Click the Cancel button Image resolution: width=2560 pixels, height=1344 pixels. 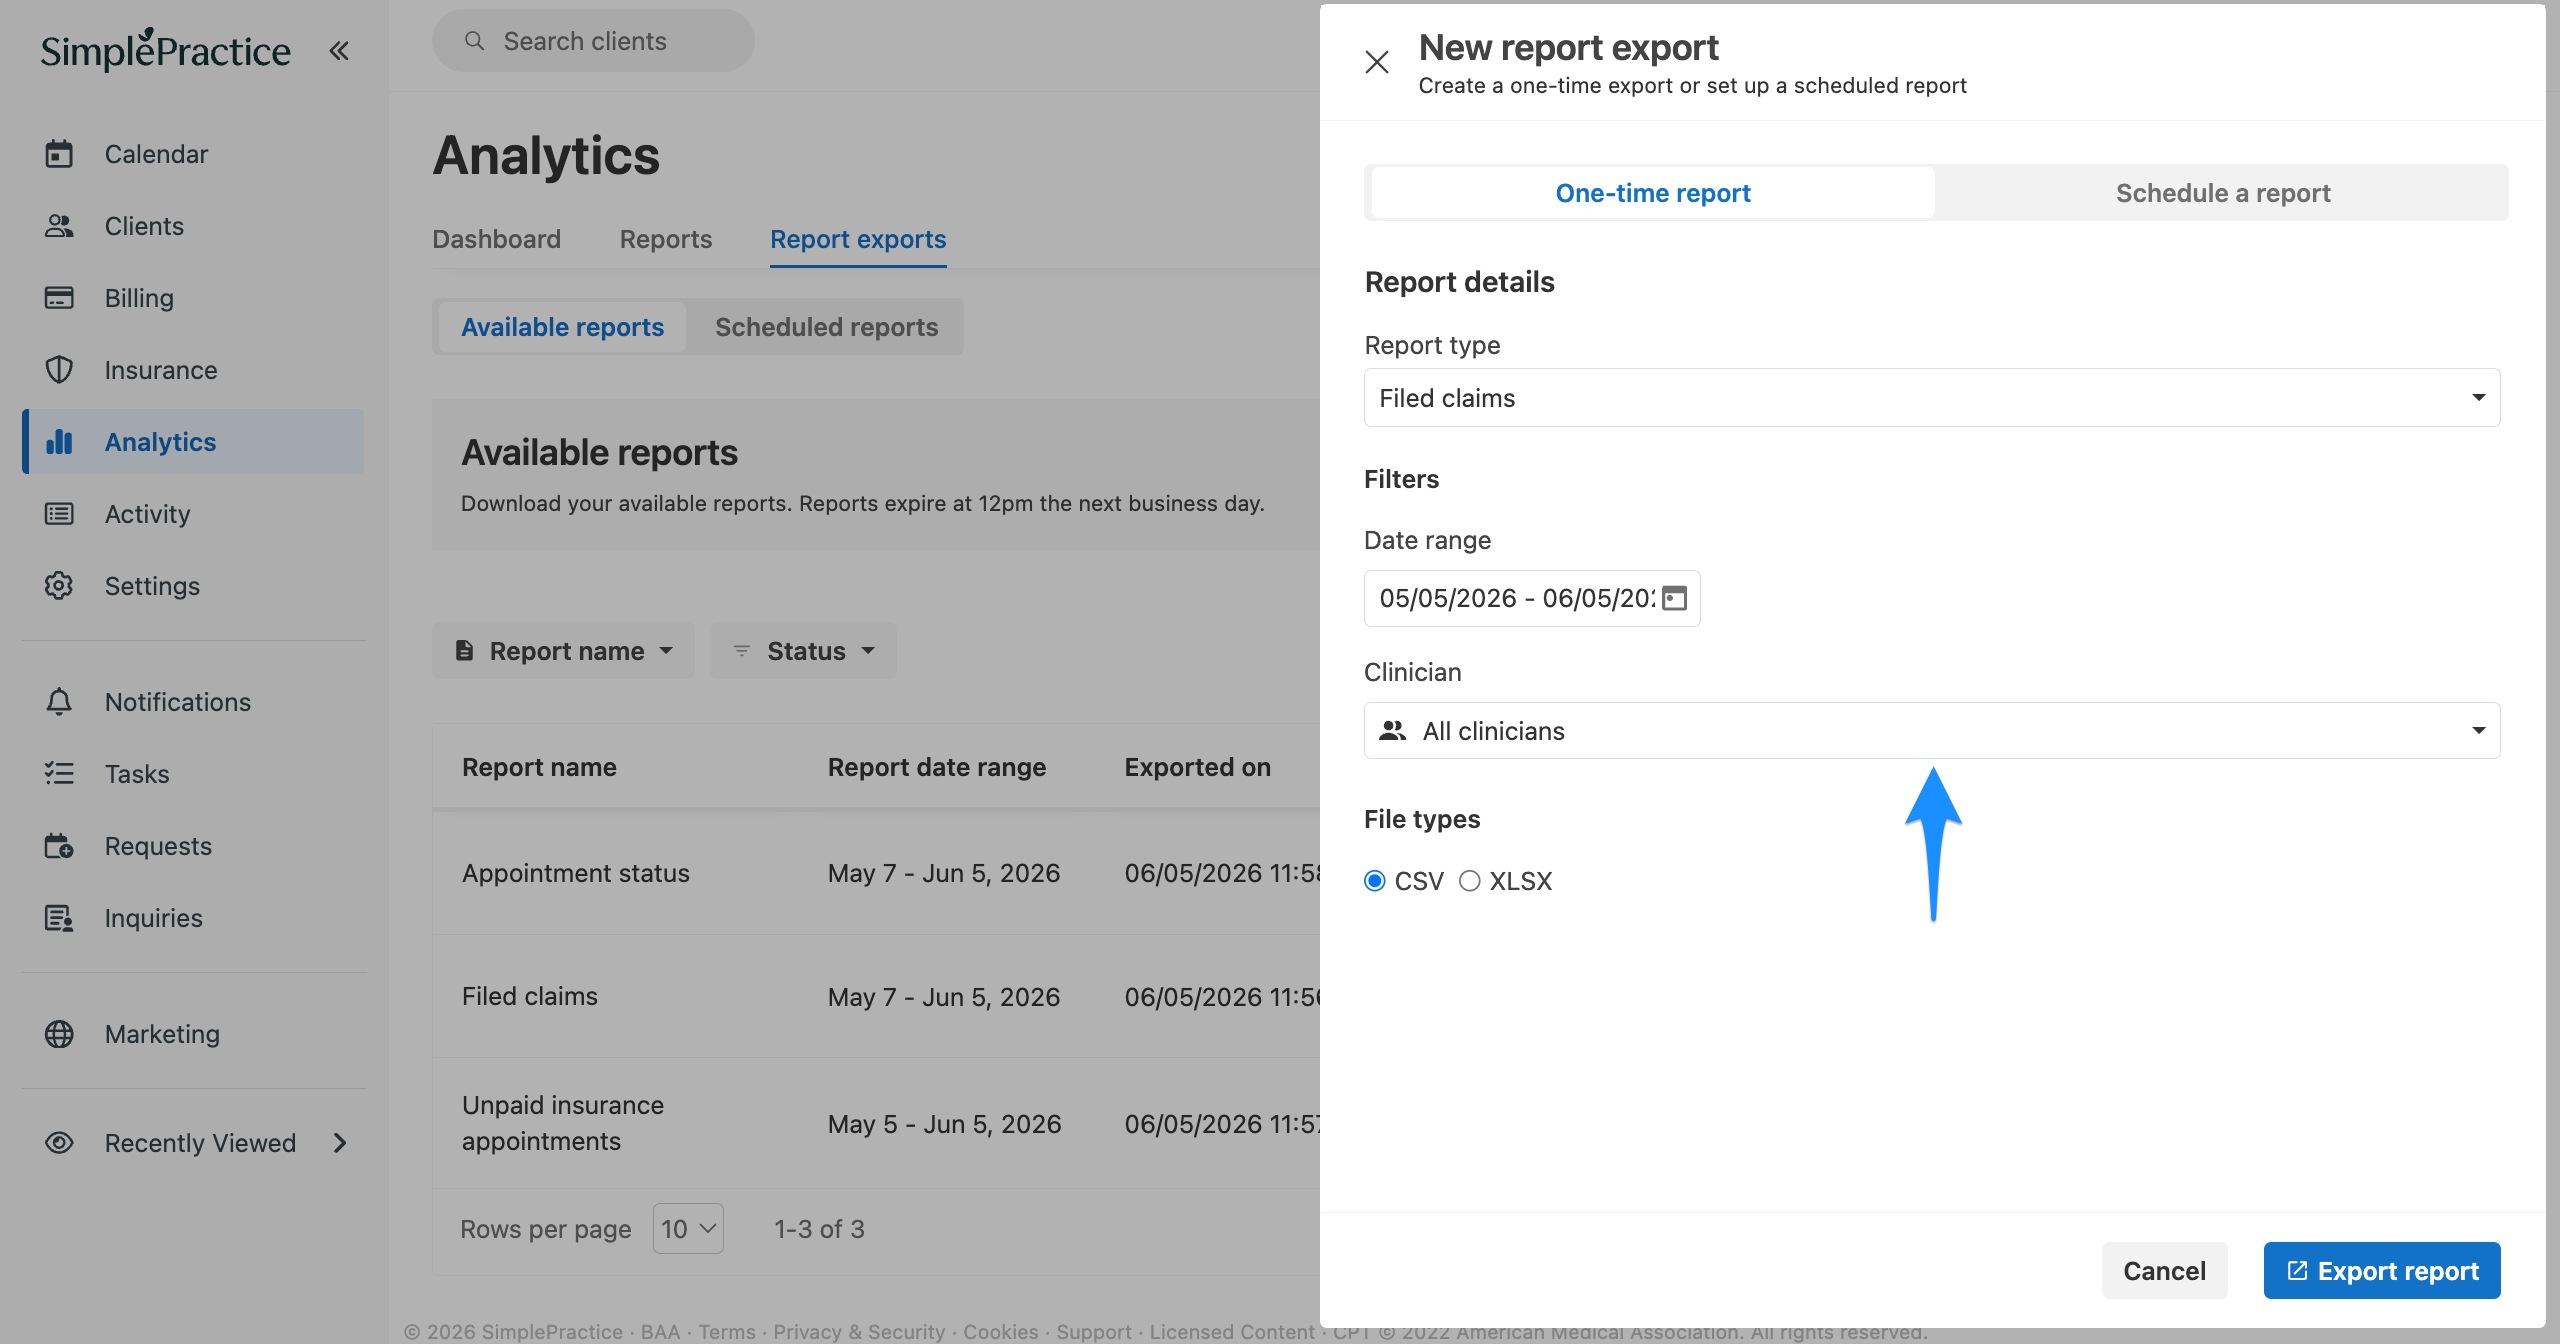2164,1270
